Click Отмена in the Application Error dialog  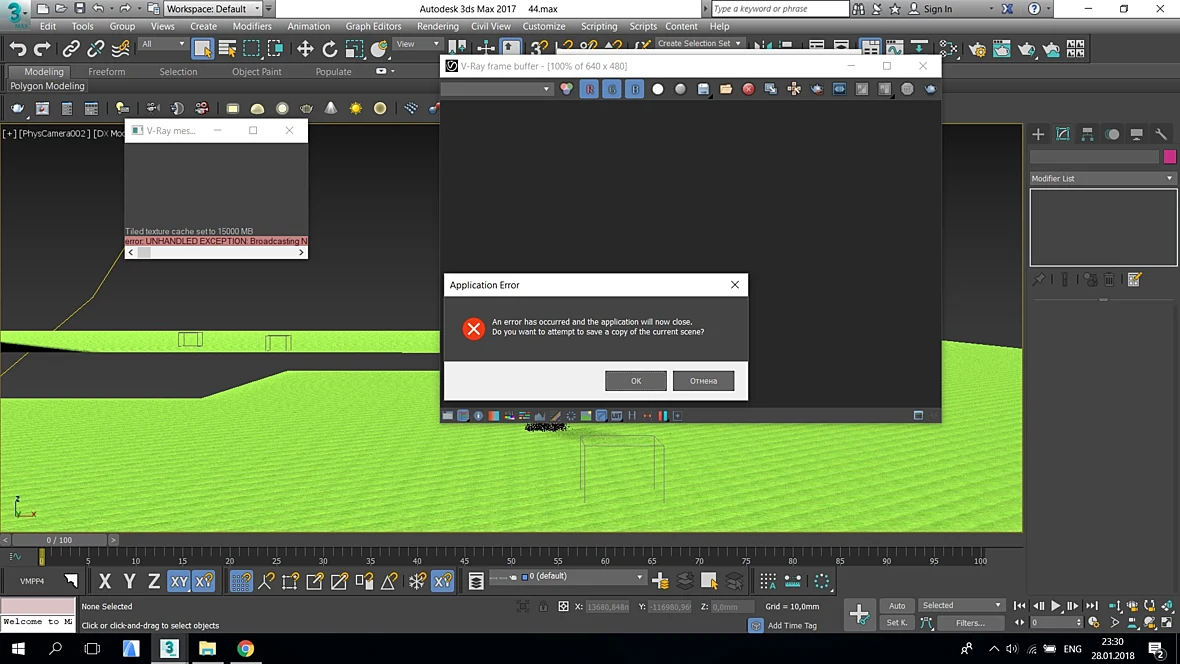pyautogui.click(x=704, y=381)
